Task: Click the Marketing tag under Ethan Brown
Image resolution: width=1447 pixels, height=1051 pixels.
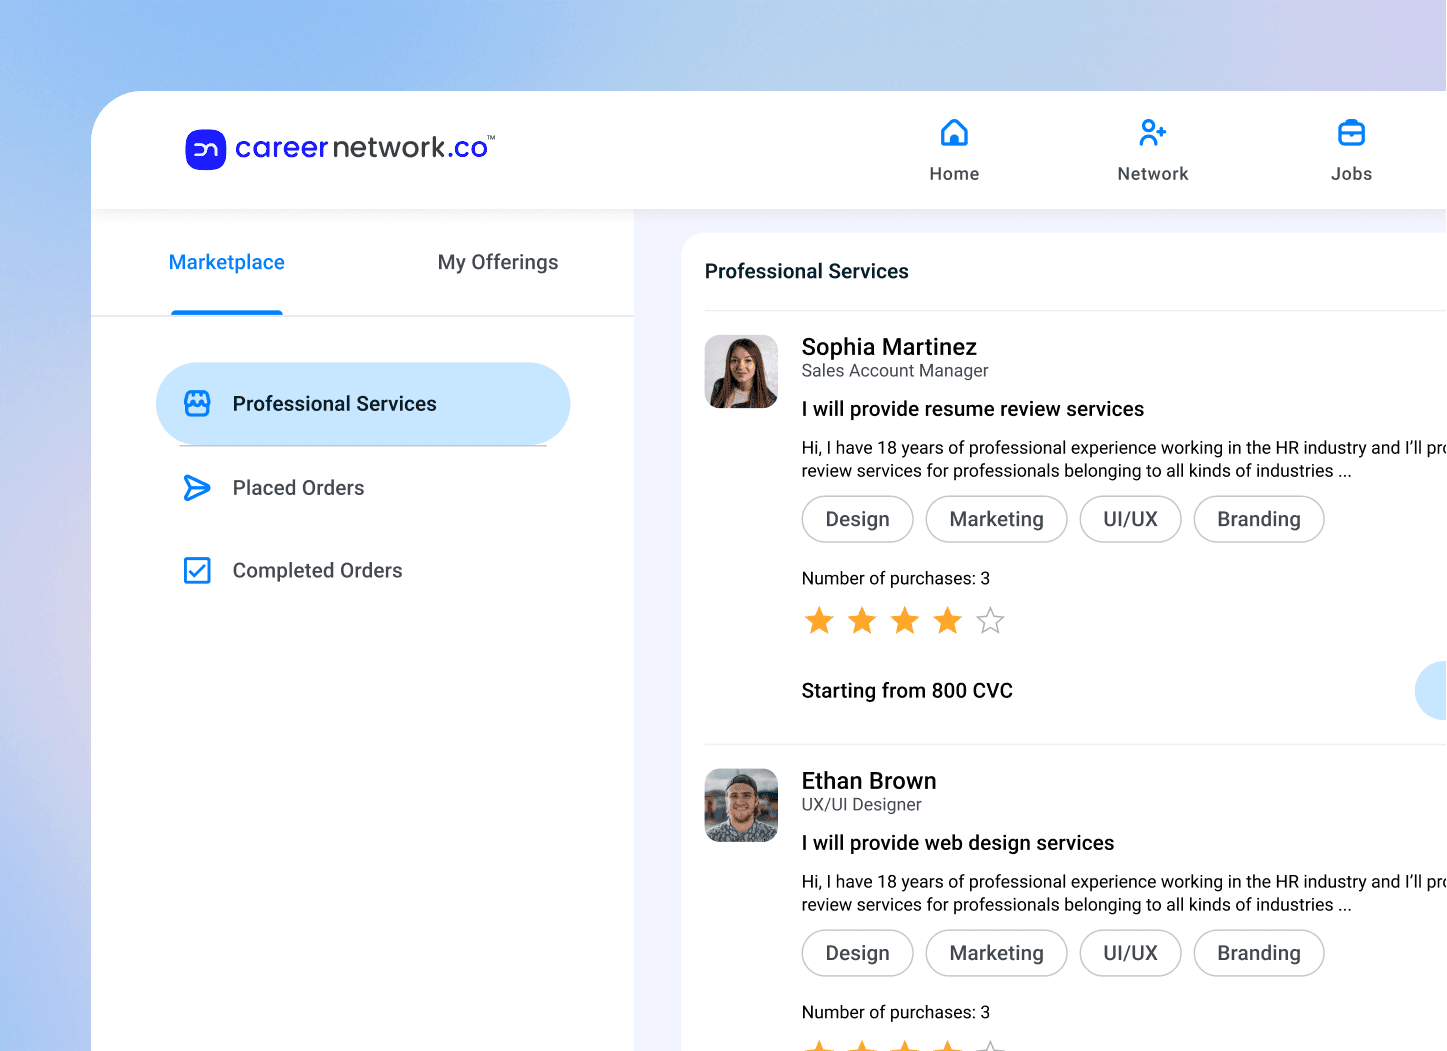Action: (997, 953)
